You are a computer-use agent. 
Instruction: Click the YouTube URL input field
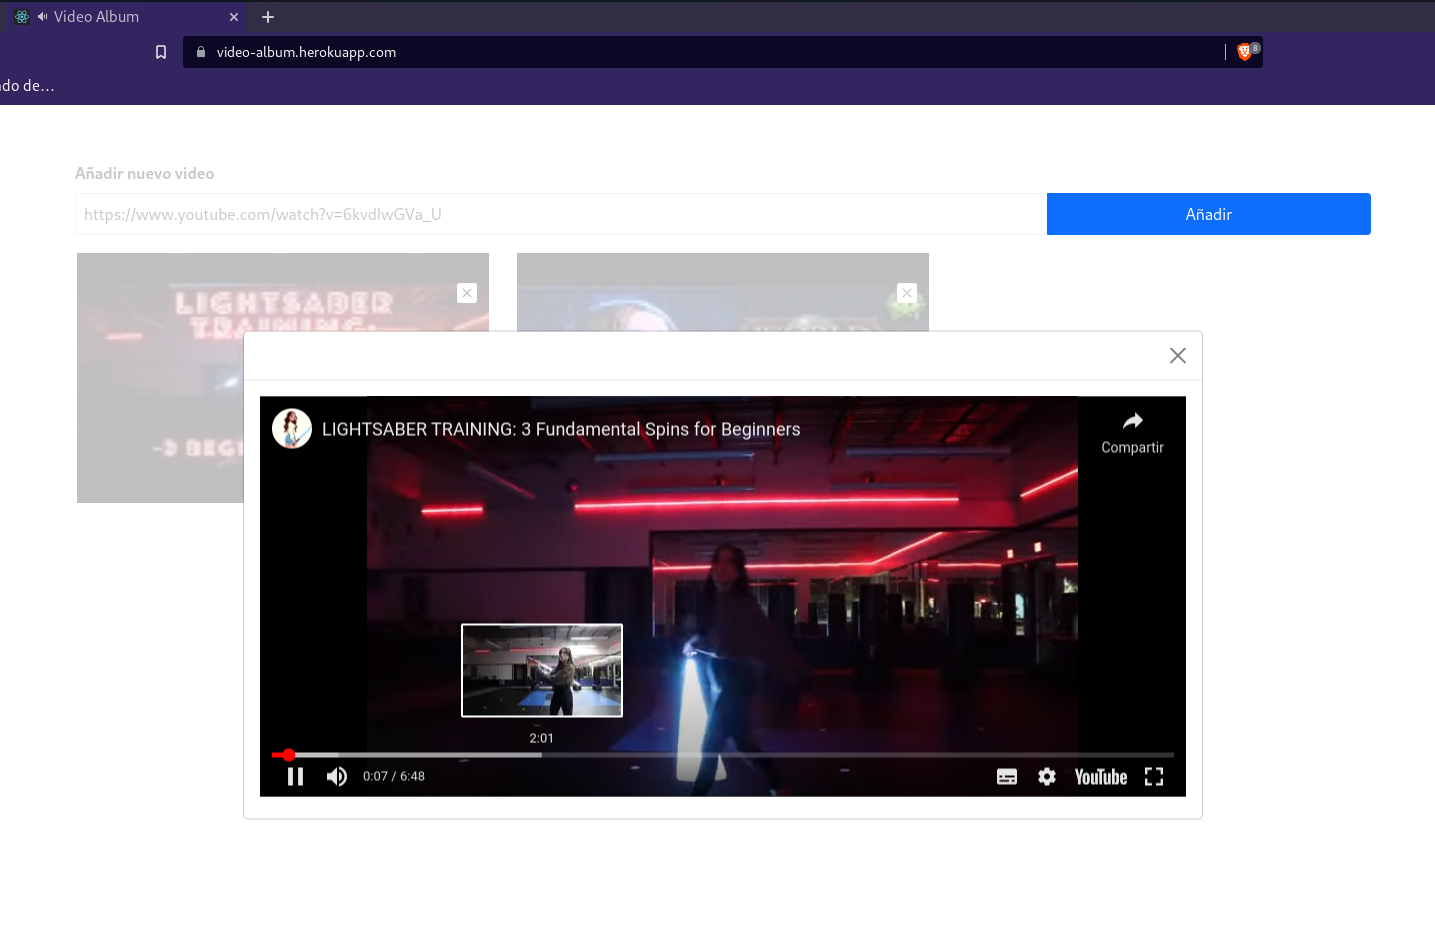point(560,214)
